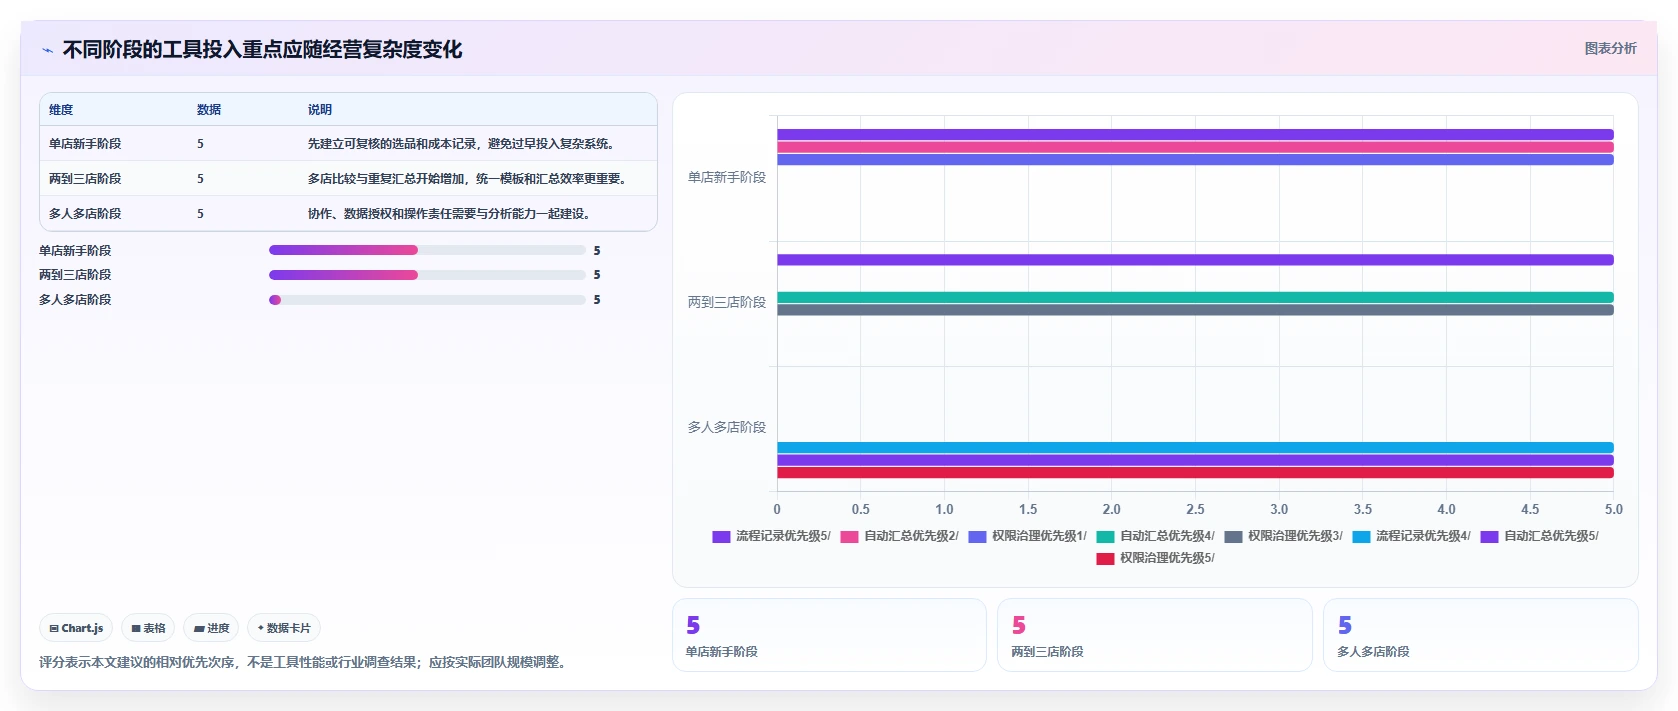Click the 单店新手阶段 data card
Screen dimensions: 1678x711
coord(829,635)
